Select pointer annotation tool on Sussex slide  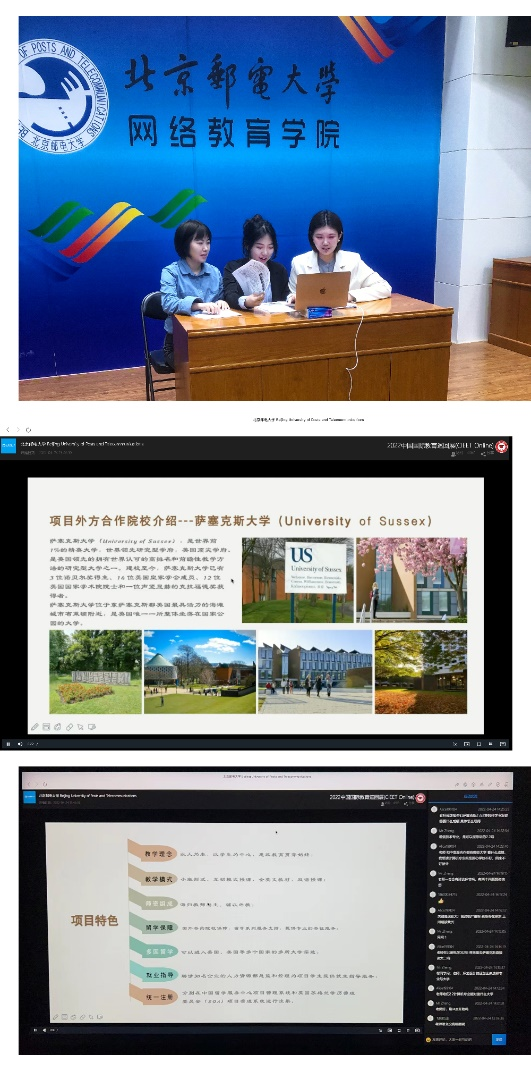click(x=80, y=727)
